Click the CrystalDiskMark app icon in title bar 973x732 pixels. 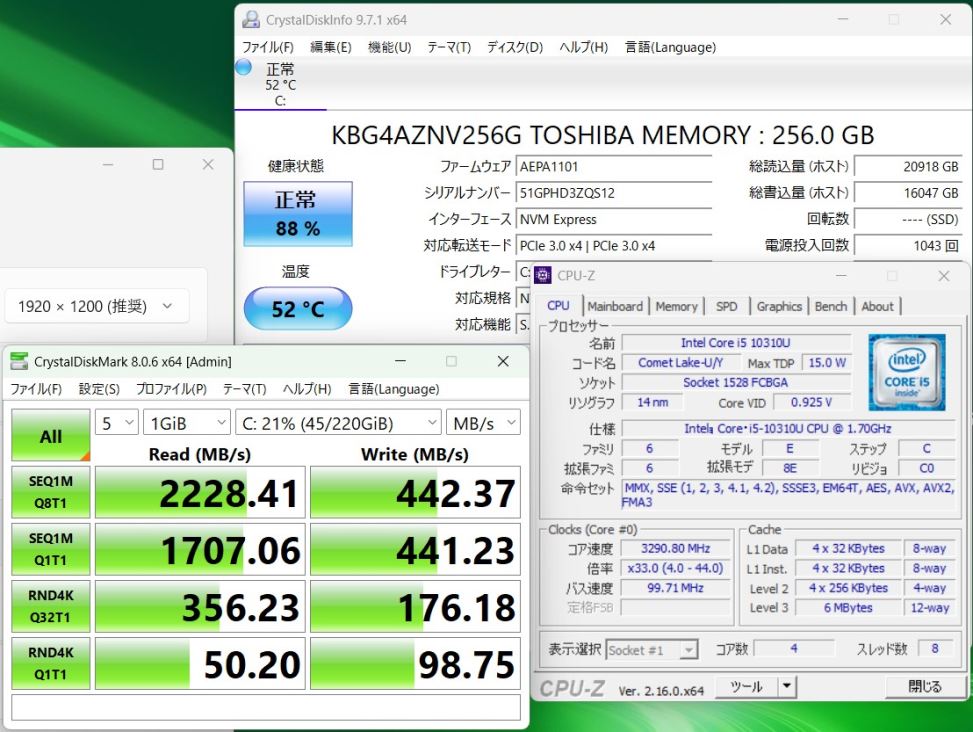(x=19, y=361)
